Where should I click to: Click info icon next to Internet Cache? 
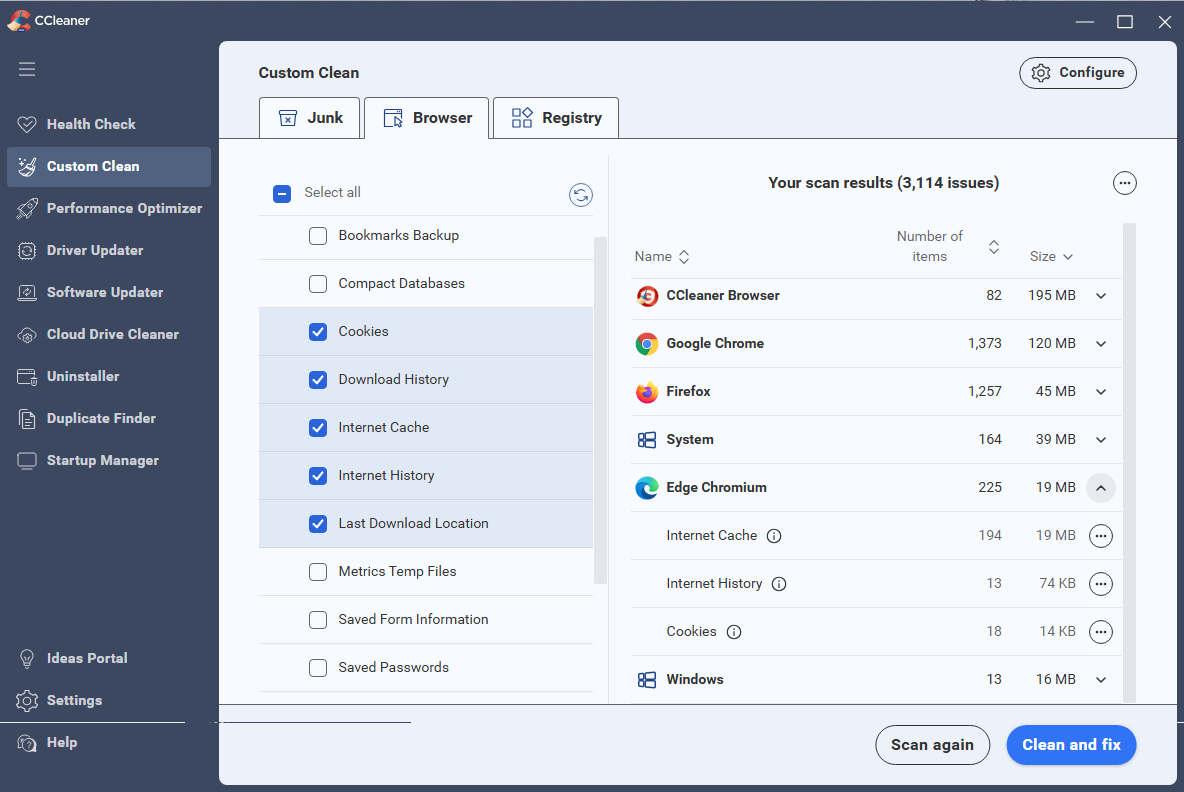(x=774, y=536)
